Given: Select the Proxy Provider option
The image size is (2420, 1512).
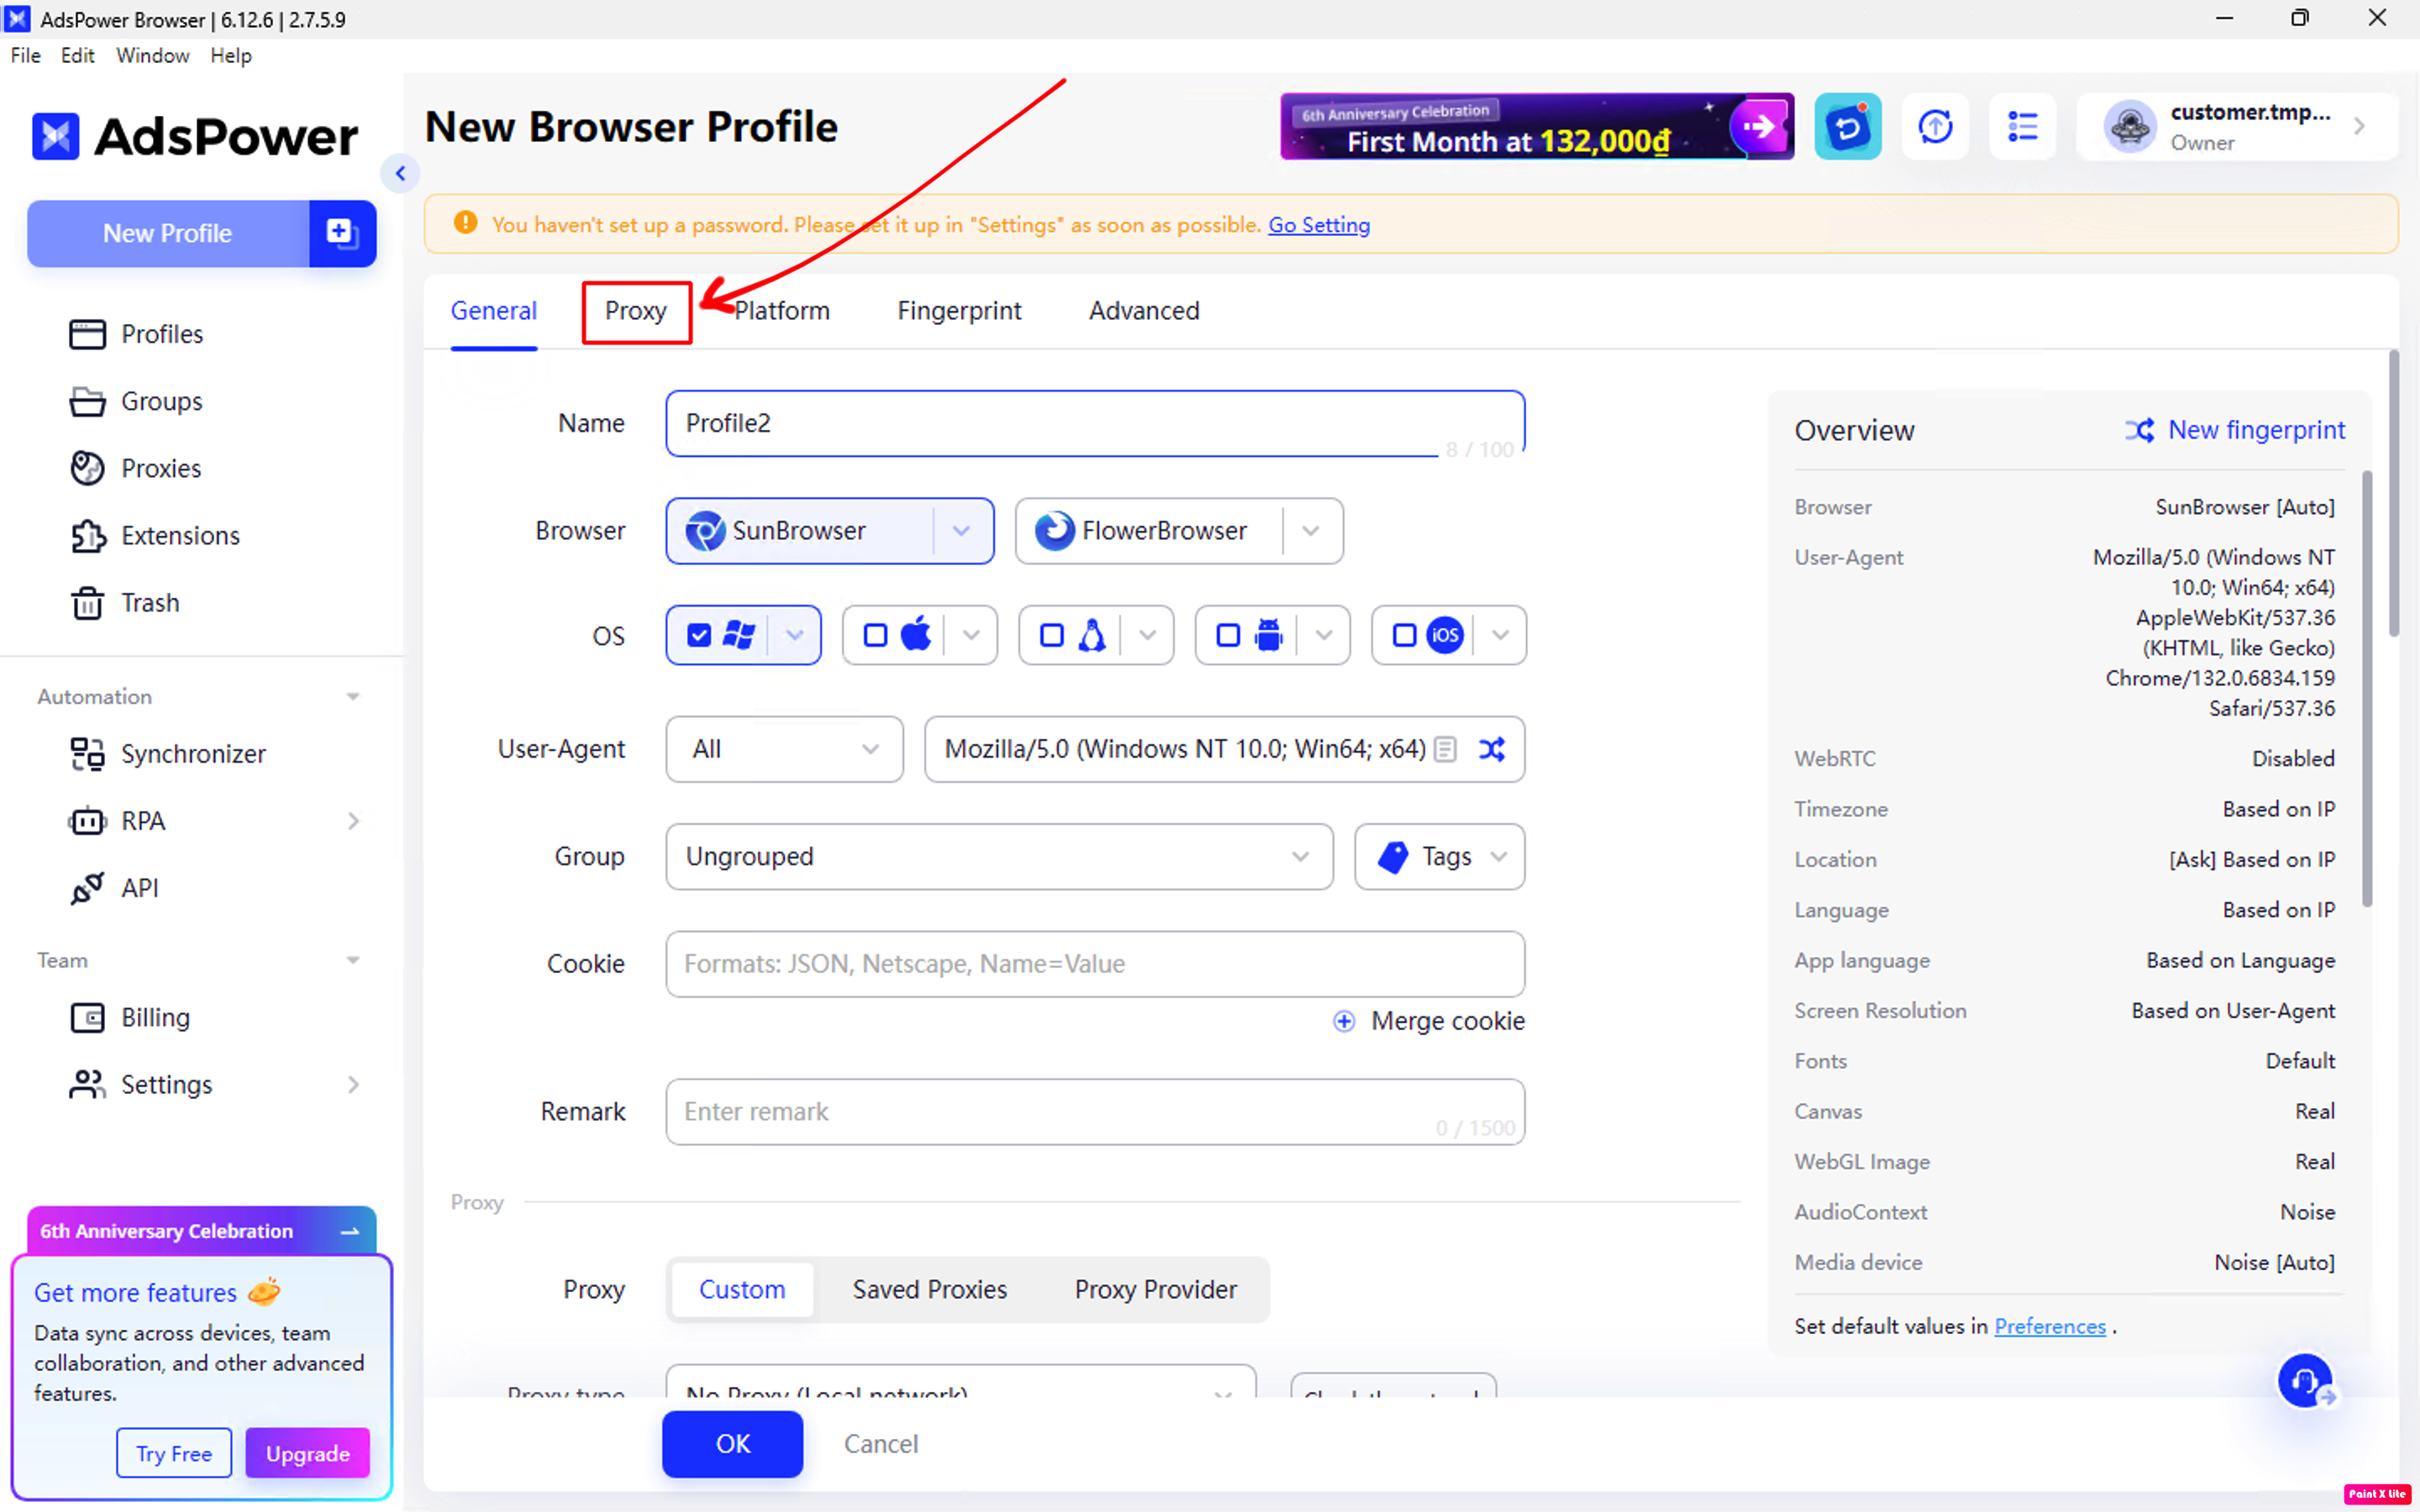Looking at the screenshot, I should click(1156, 1290).
